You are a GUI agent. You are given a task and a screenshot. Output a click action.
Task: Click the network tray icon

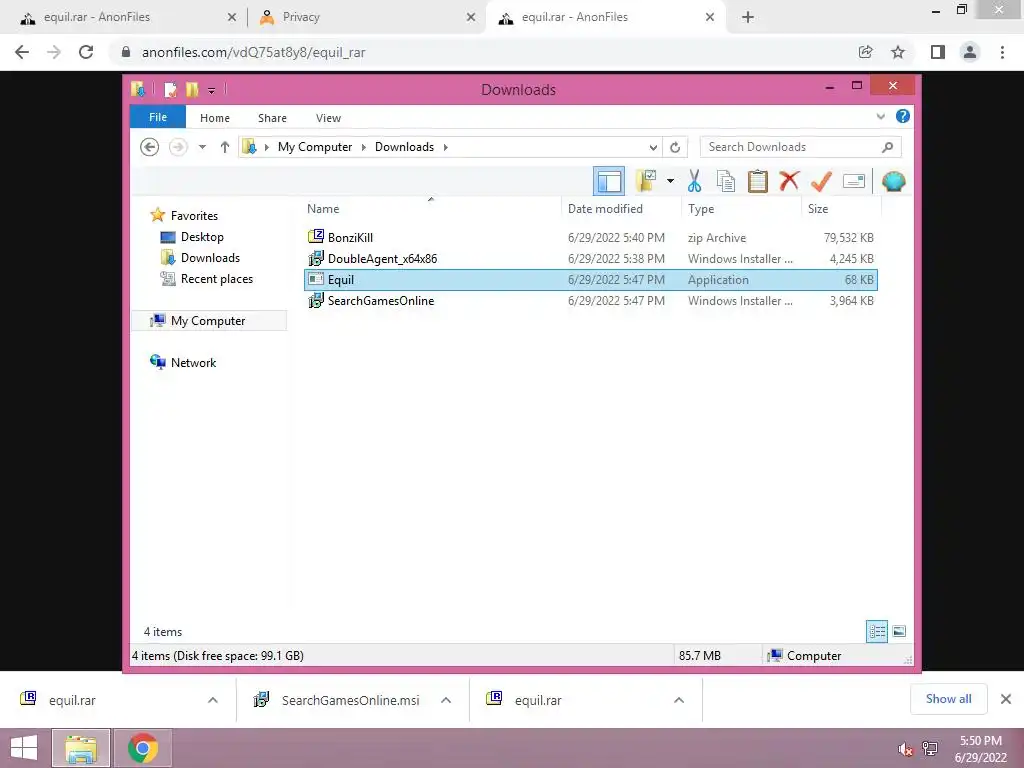point(930,749)
